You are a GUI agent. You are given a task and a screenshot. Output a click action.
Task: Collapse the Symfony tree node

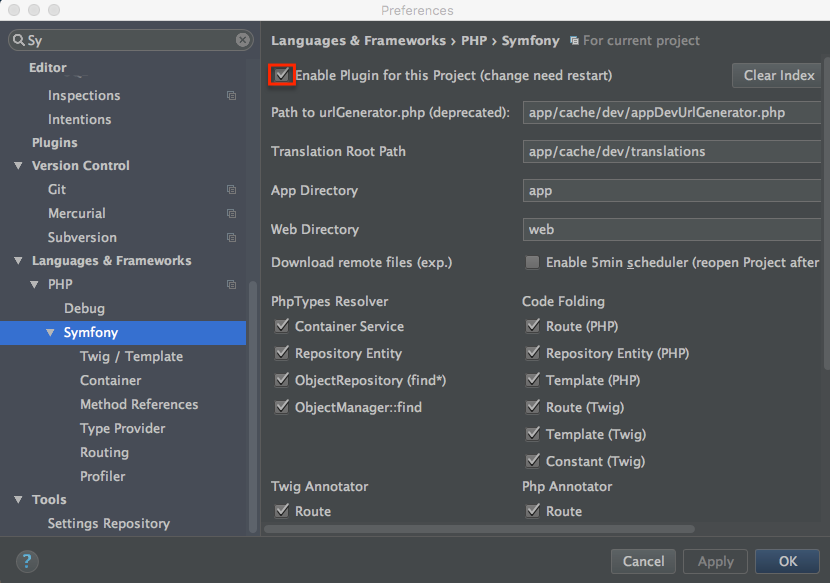[50, 333]
